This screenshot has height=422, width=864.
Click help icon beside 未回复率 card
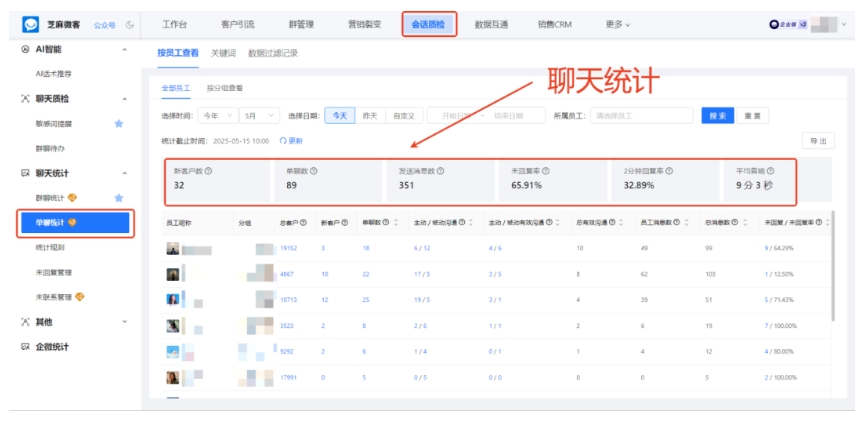click(546, 171)
